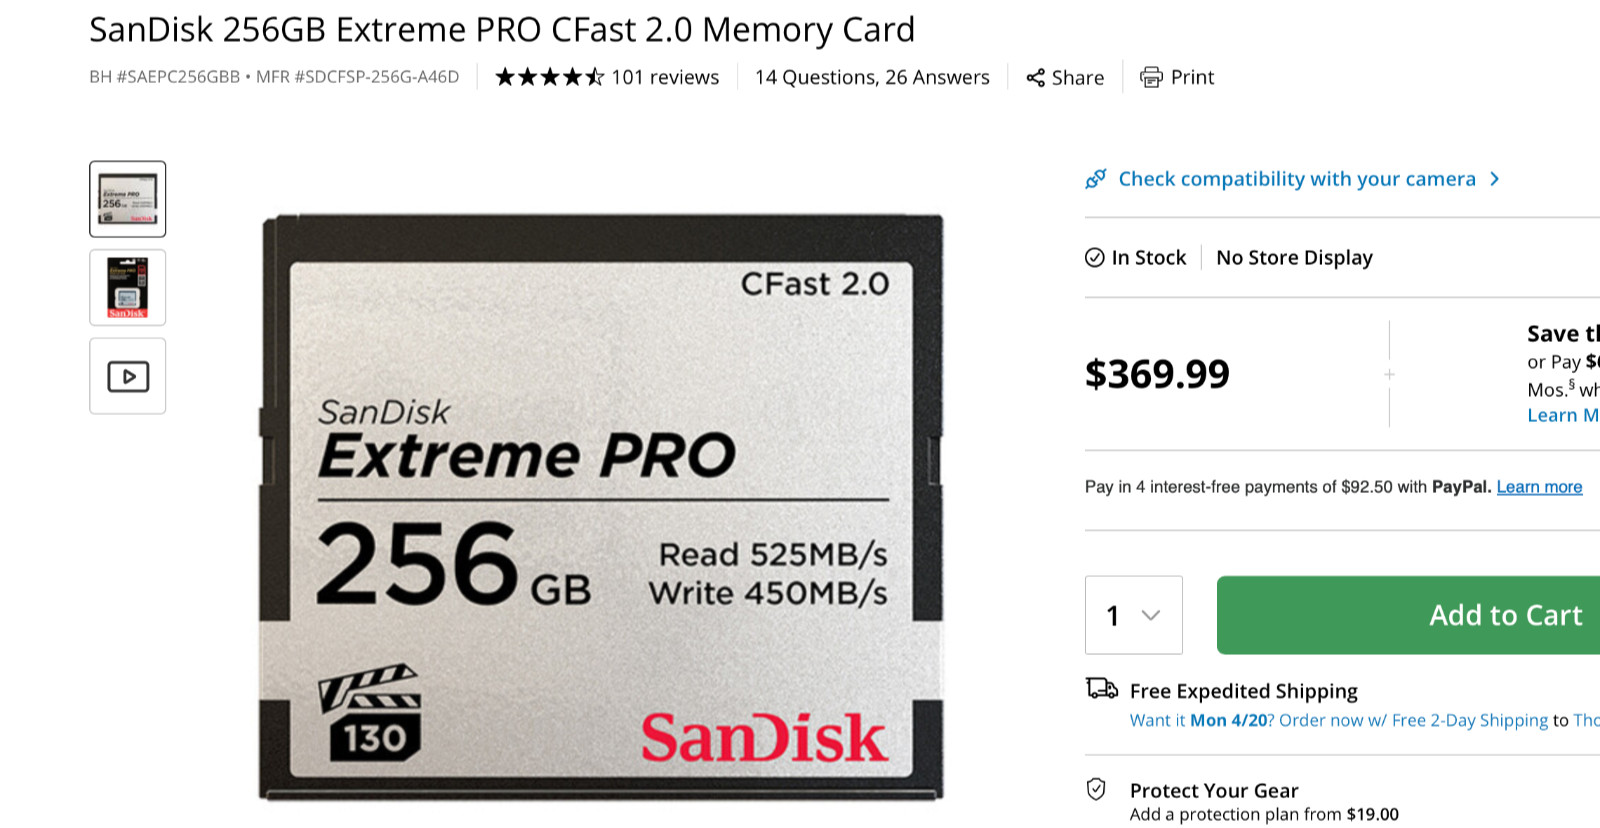The height and width of the screenshot is (828, 1600).
Task: Click the star rating icons
Action: point(549,77)
